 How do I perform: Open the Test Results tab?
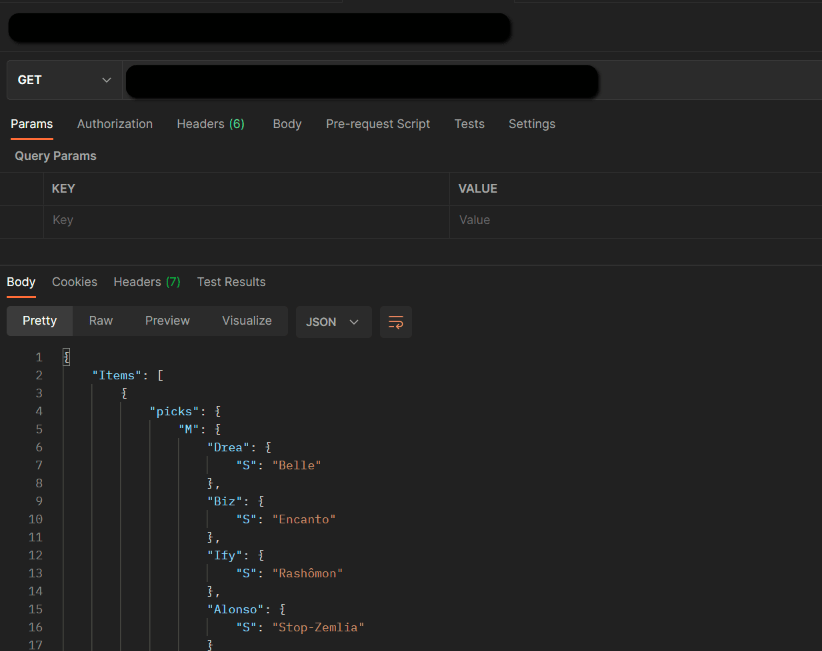click(231, 282)
